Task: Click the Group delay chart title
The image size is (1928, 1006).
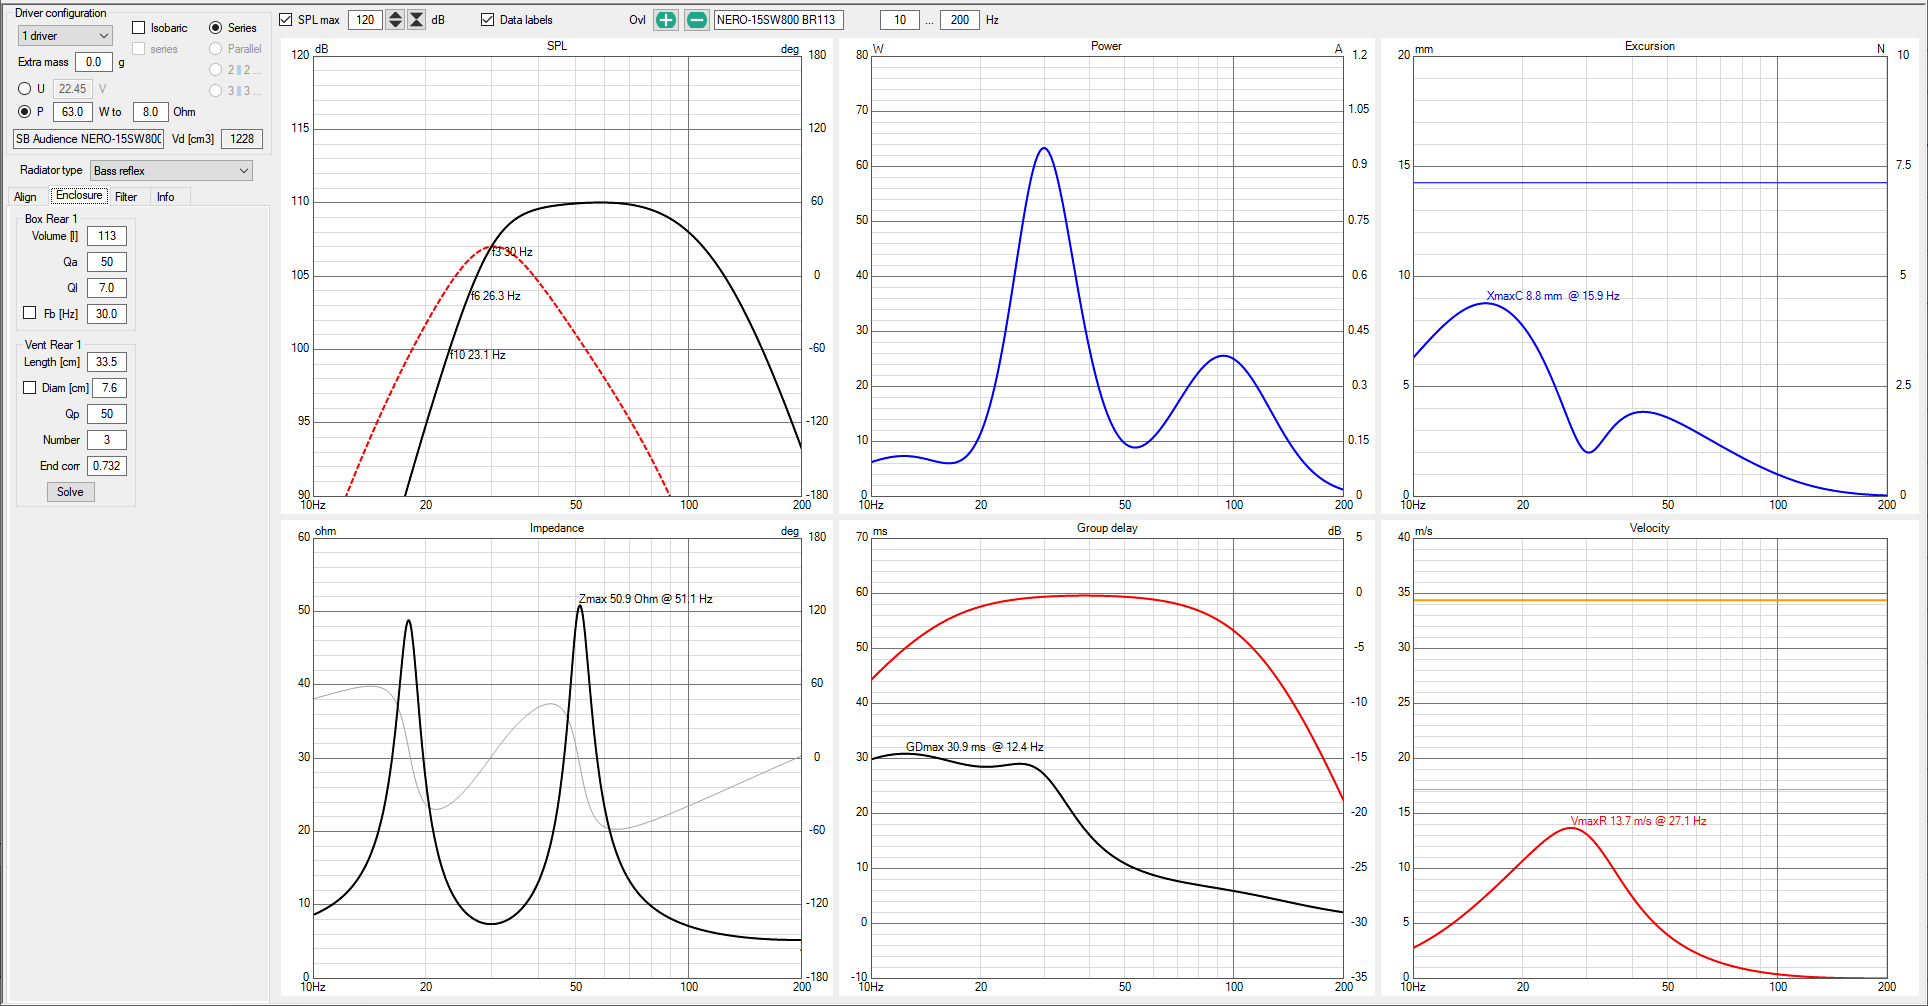Action: [x=1107, y=528]
